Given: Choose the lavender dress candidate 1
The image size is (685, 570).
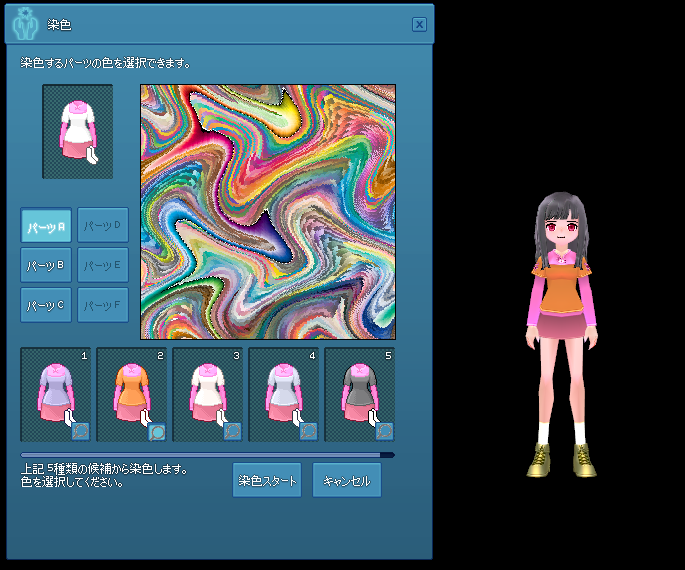Looking at the screenshot, I should (x=55, y=394).
